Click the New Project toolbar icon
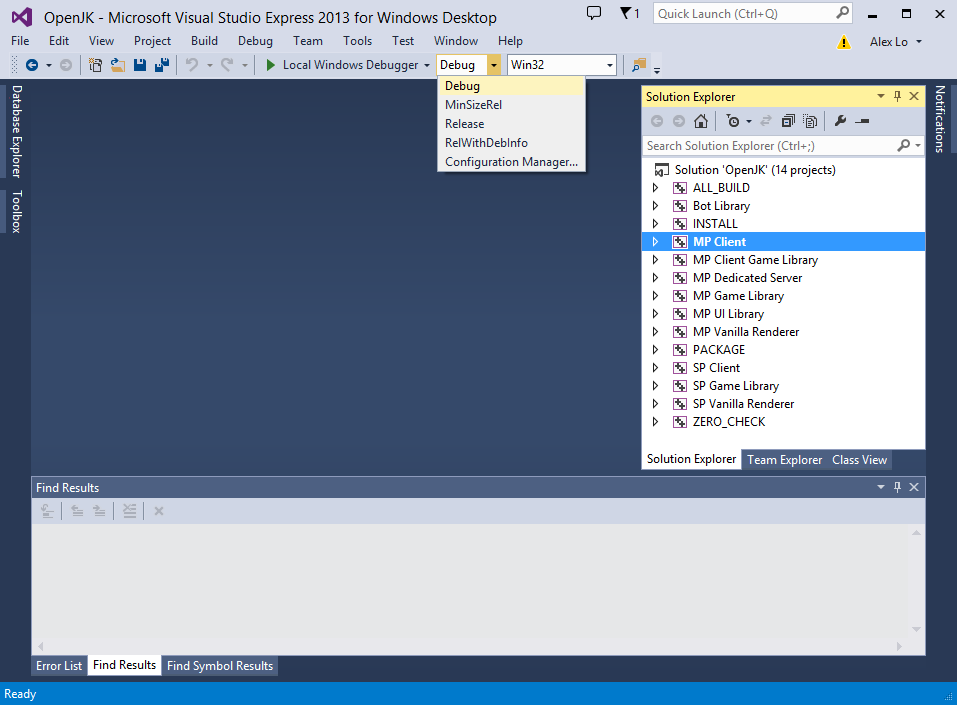957x705 pixels. 96,65
